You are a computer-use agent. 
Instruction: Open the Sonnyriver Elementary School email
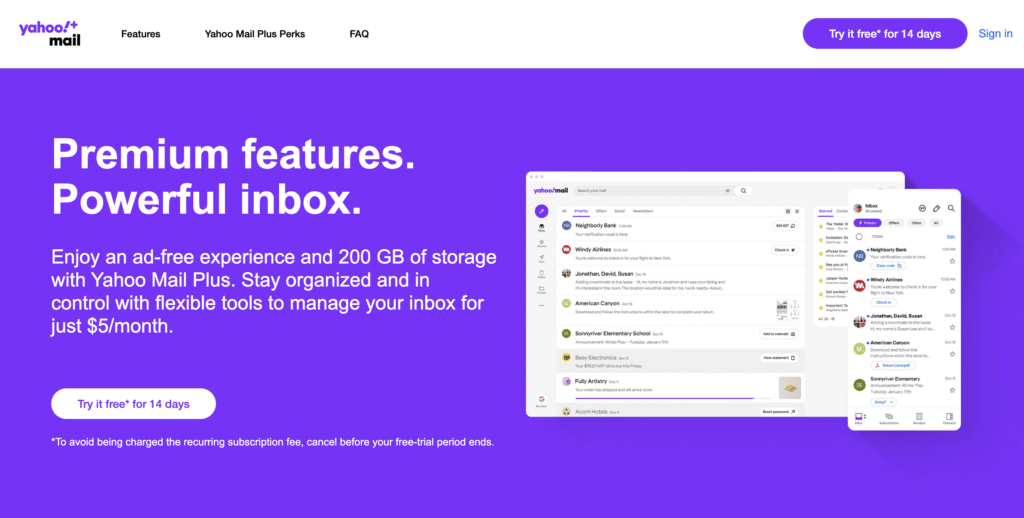click(680, 338)
